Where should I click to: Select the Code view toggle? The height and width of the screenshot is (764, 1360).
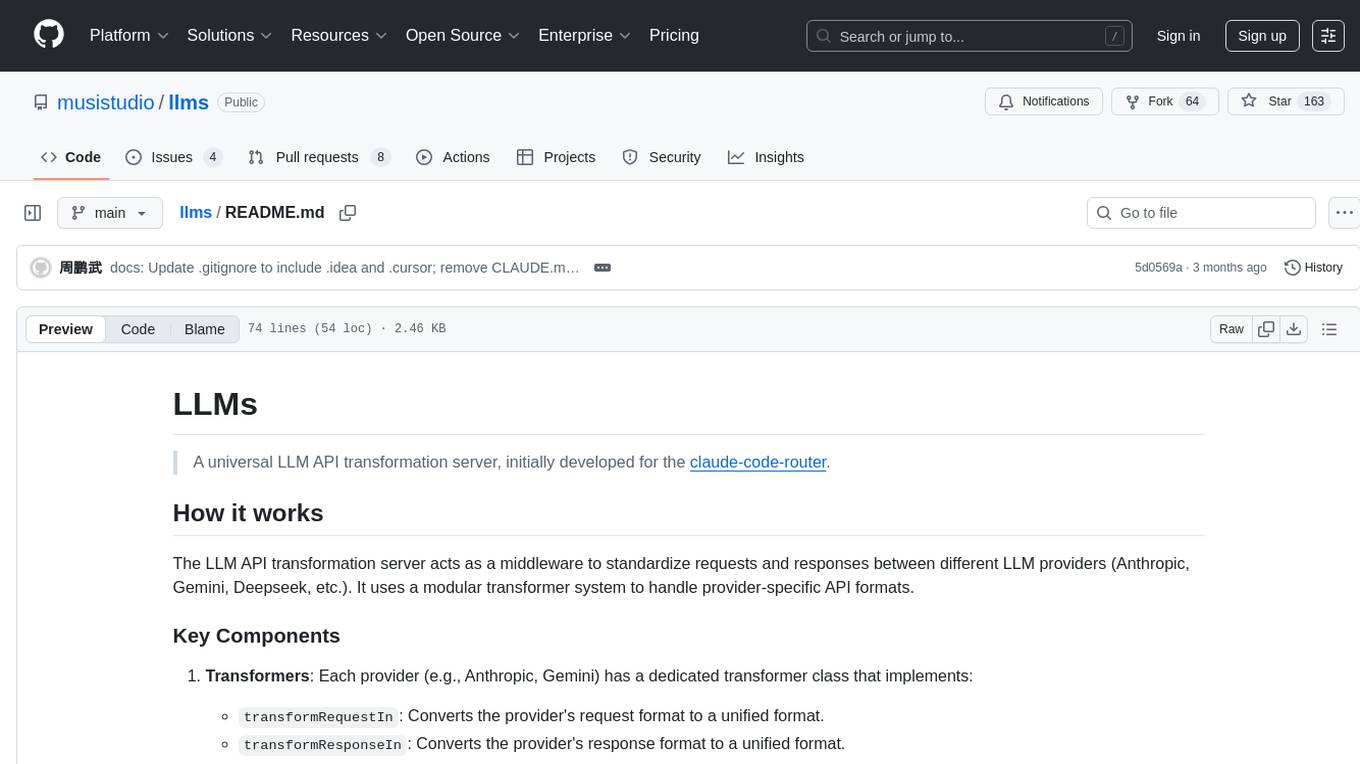138,329
